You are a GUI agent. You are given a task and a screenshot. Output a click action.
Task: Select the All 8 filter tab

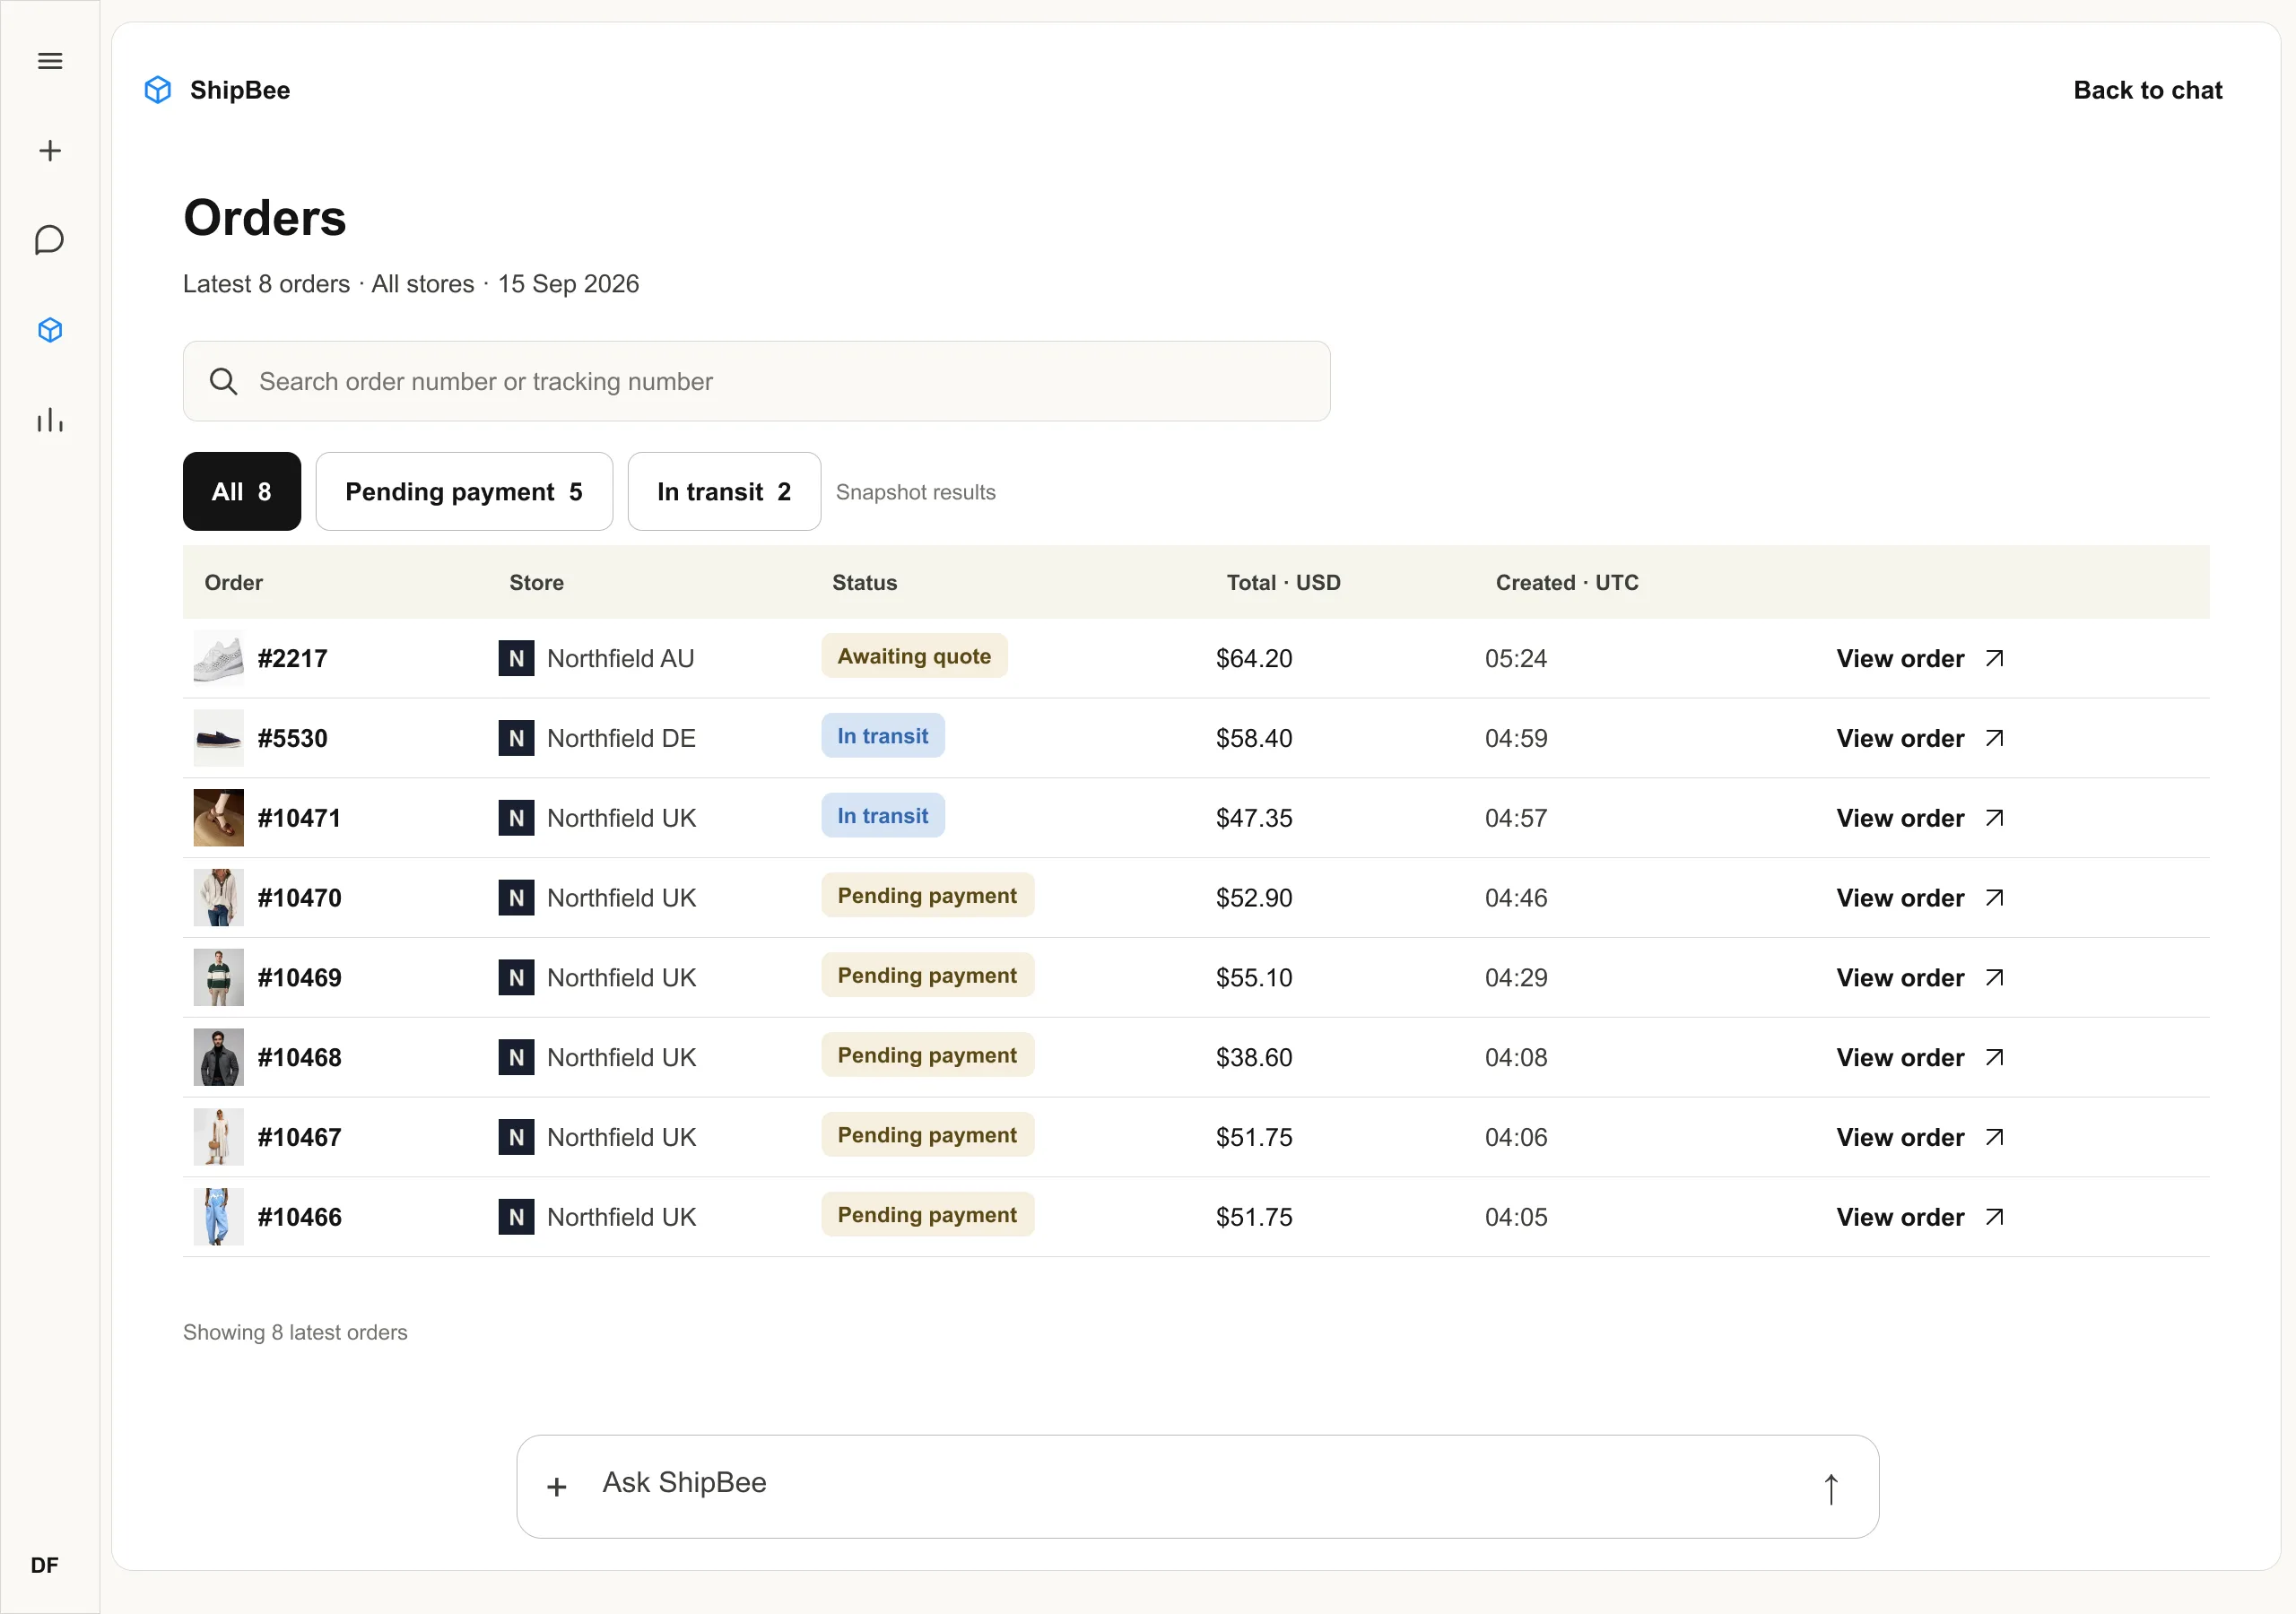click(242, 491)
